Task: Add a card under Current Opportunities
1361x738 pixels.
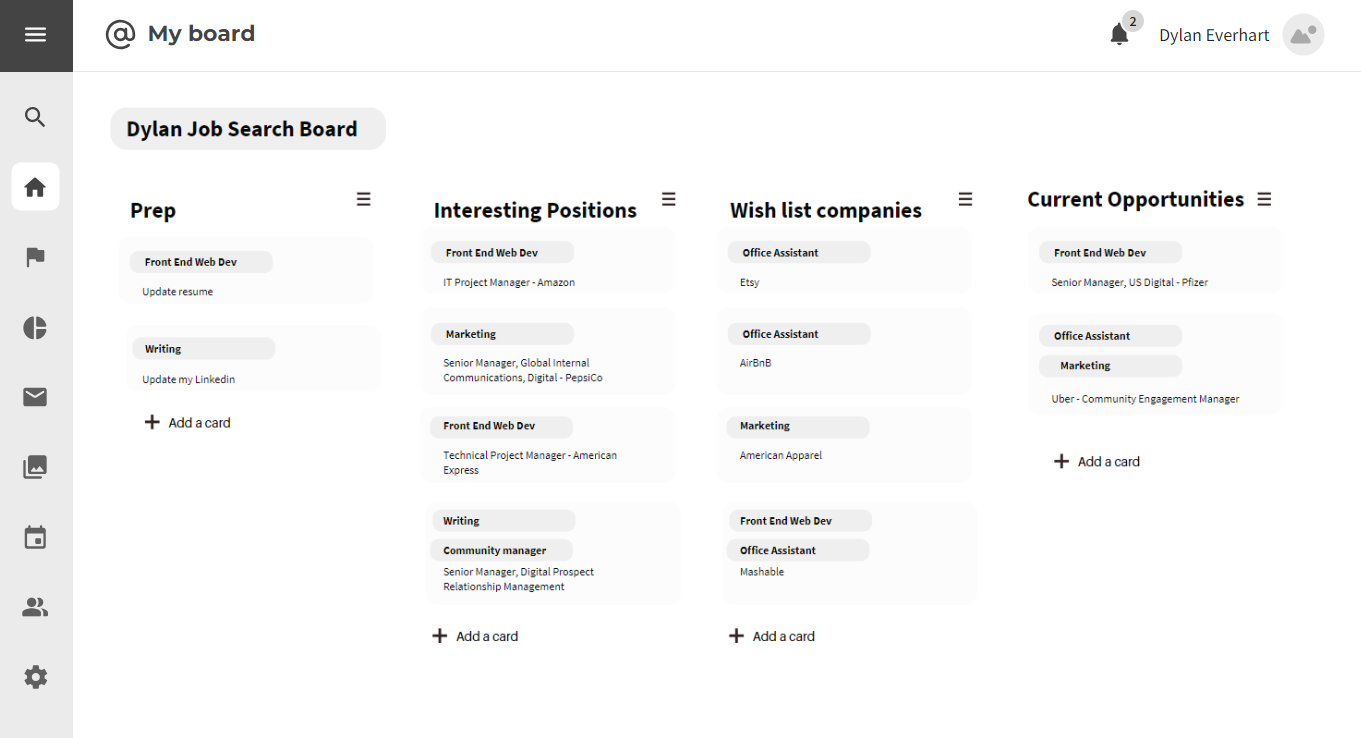Action: (x=1097, y=461)
